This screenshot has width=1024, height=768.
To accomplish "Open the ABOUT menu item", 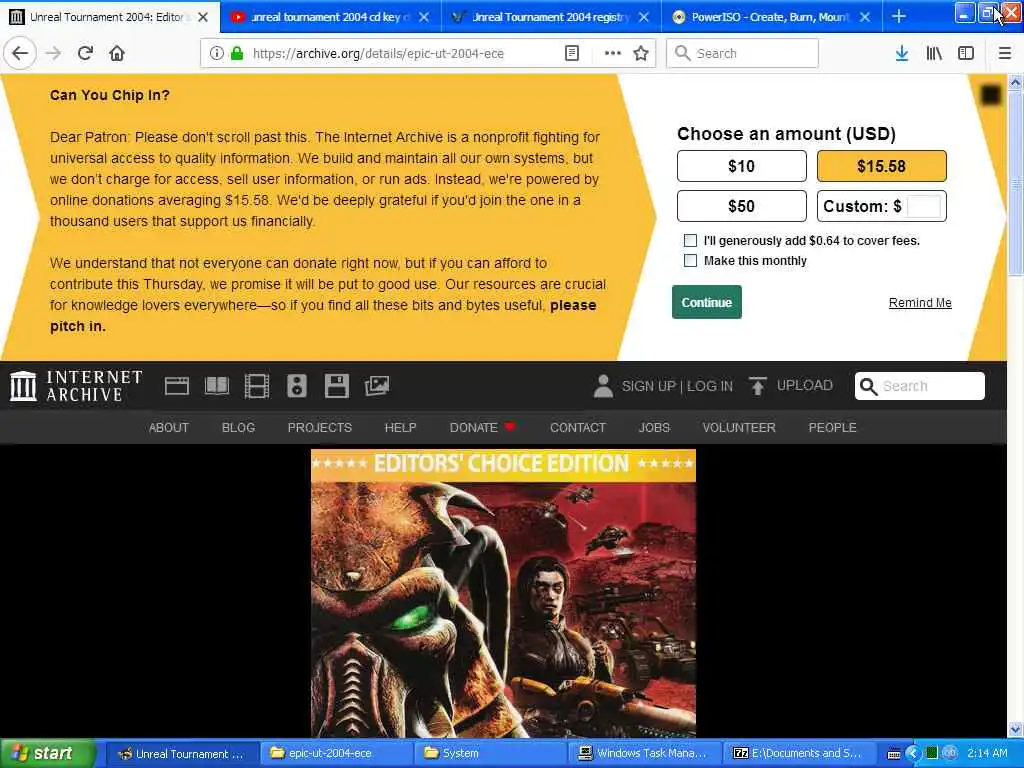I will coord(168,427).
